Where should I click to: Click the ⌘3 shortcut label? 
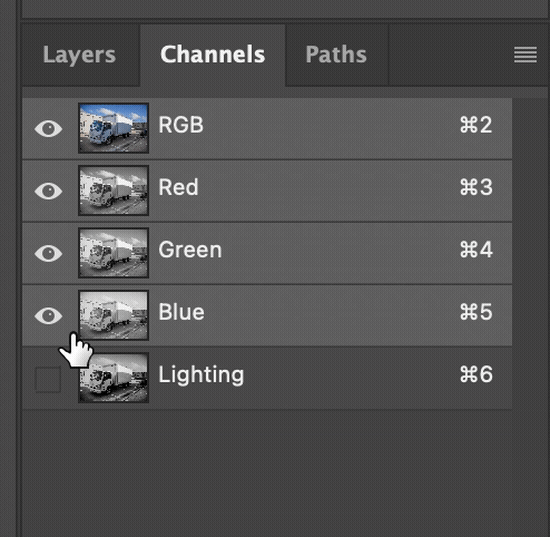476,187
